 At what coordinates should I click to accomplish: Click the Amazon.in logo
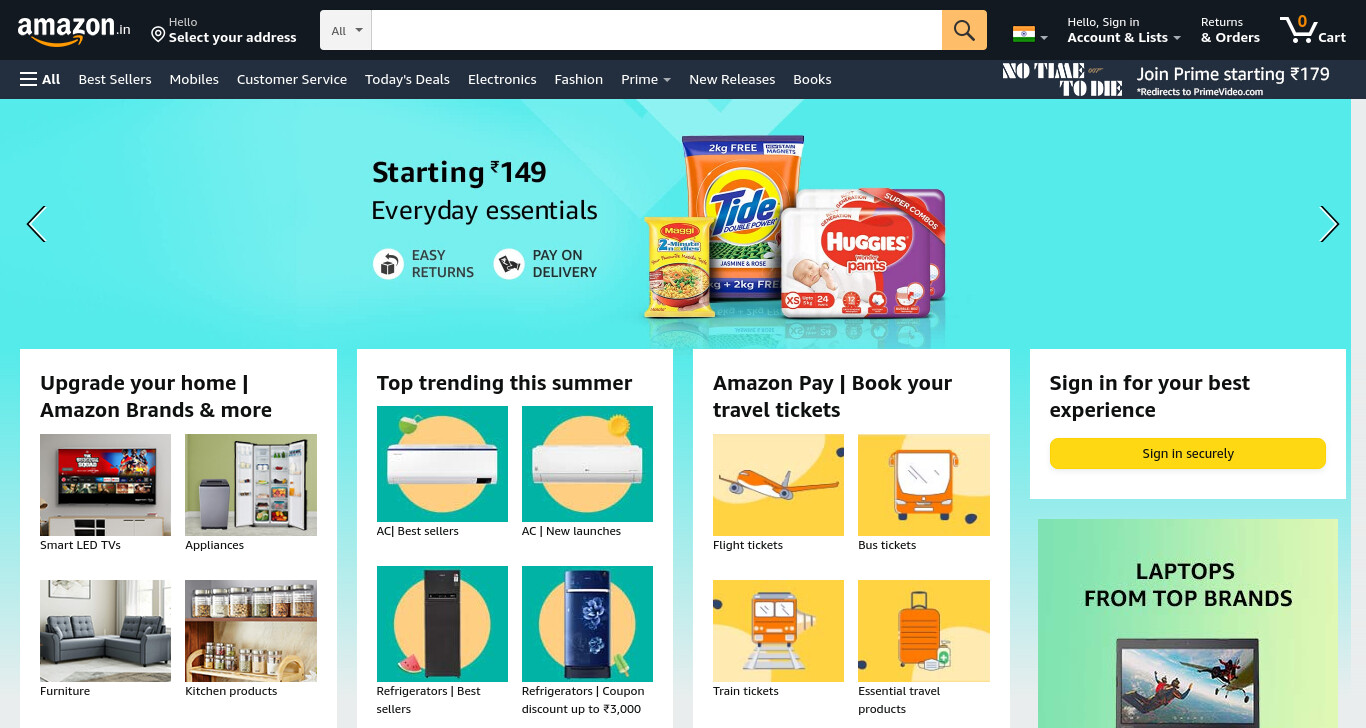point(74,31)
